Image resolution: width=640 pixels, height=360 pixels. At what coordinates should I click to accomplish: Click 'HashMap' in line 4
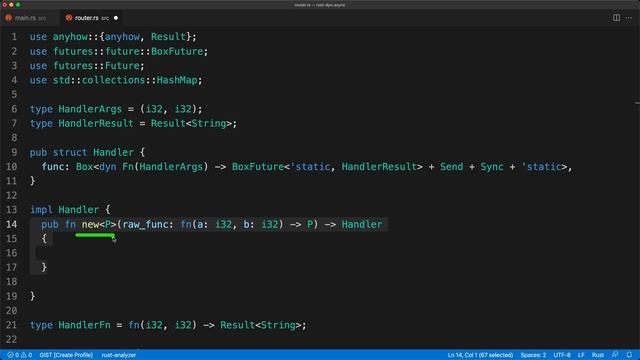[x=177, y=80]
